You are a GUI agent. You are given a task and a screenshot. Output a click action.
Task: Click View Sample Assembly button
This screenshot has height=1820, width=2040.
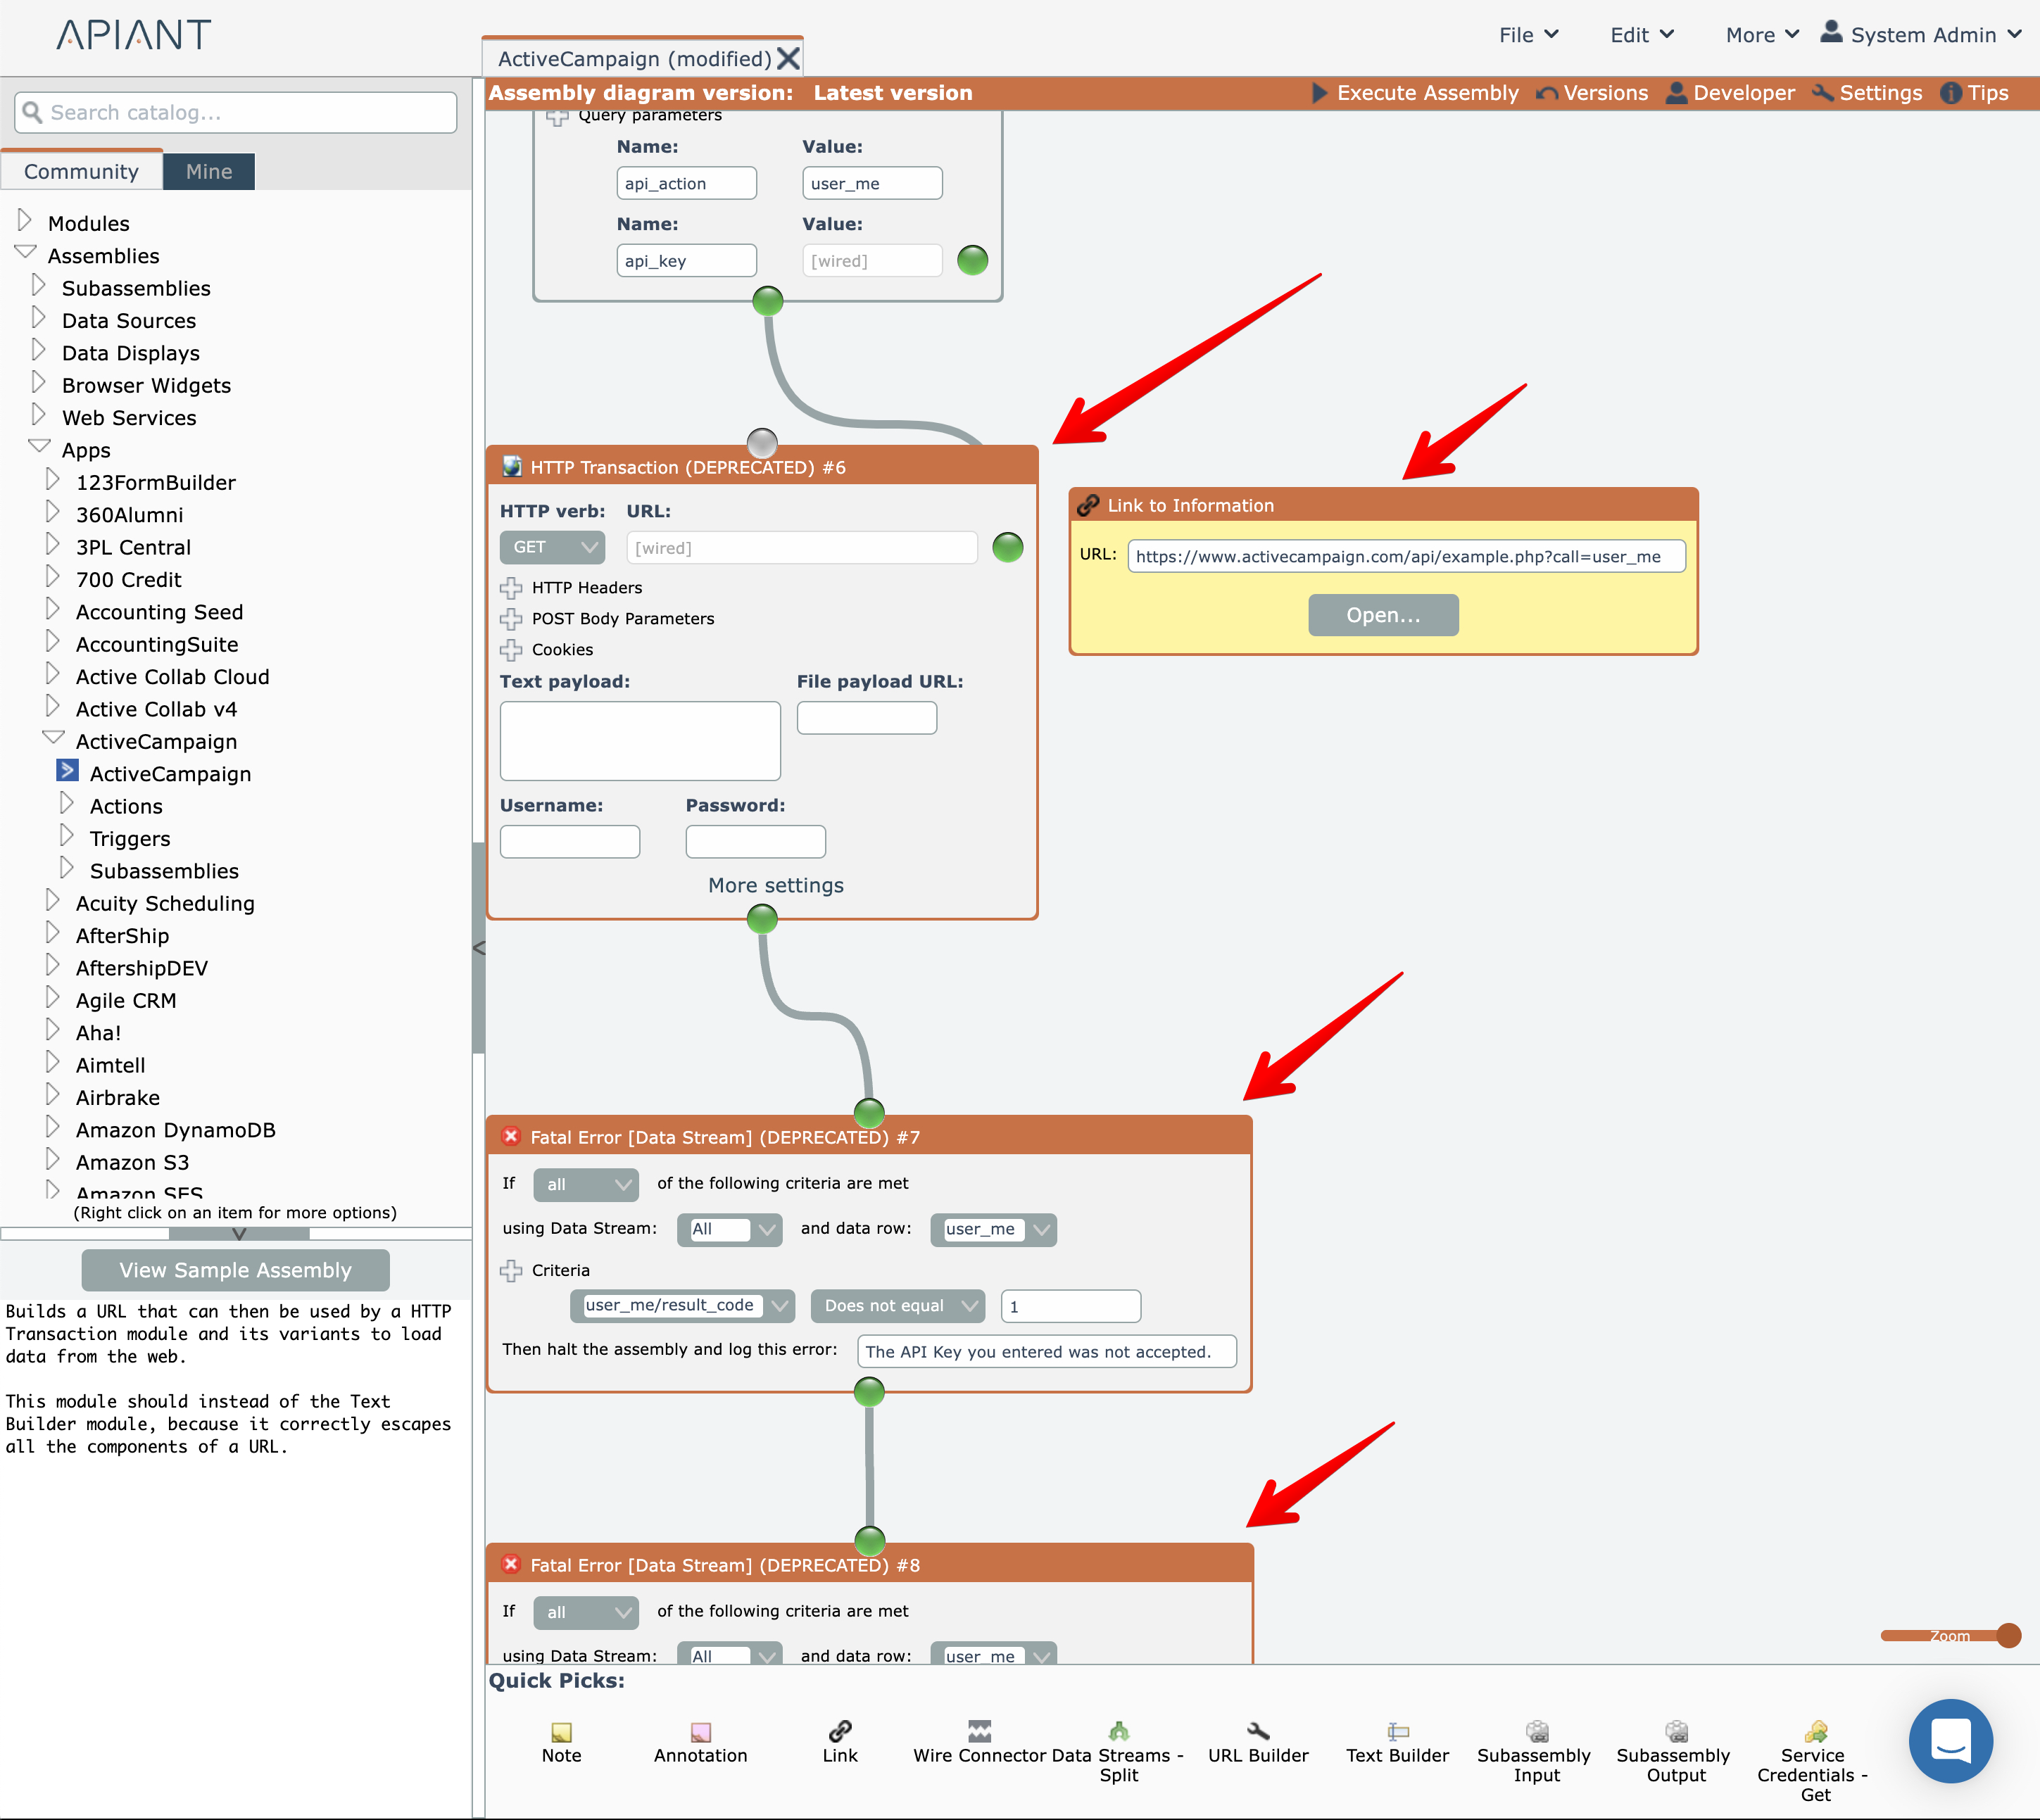236,1270
